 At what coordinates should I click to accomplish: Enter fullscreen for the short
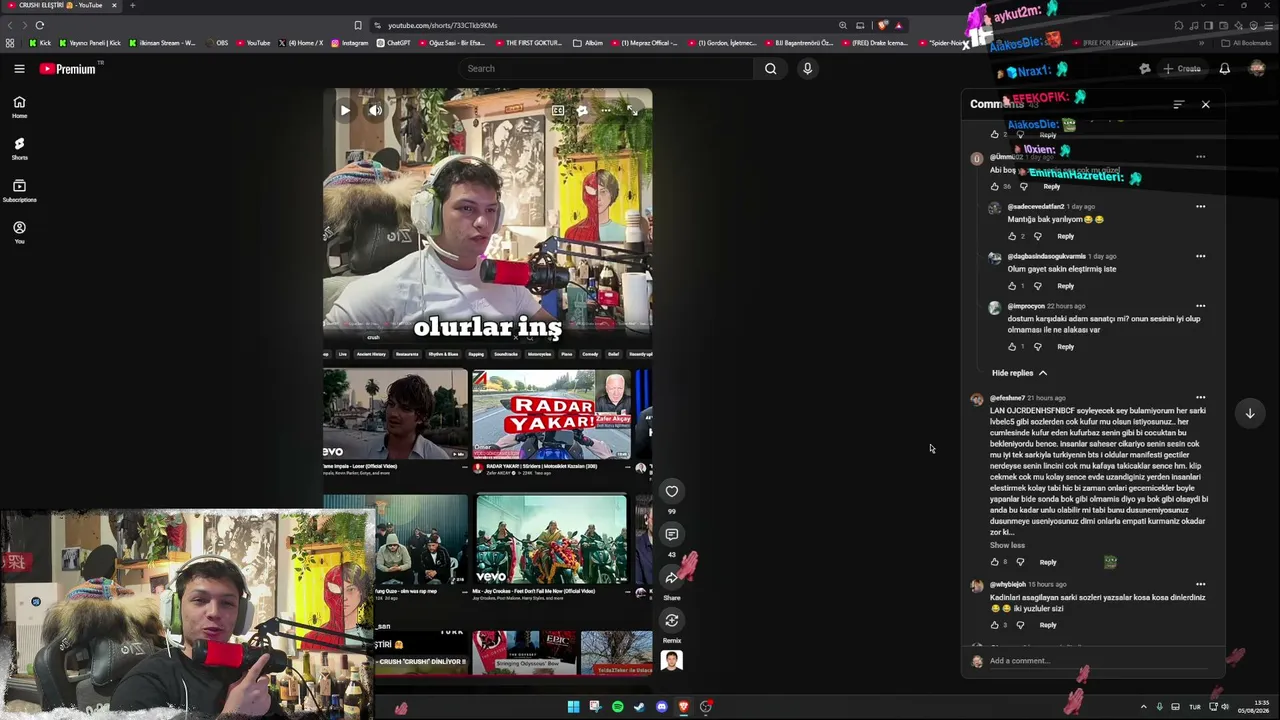pyautogui.click(x=632, y=111)
